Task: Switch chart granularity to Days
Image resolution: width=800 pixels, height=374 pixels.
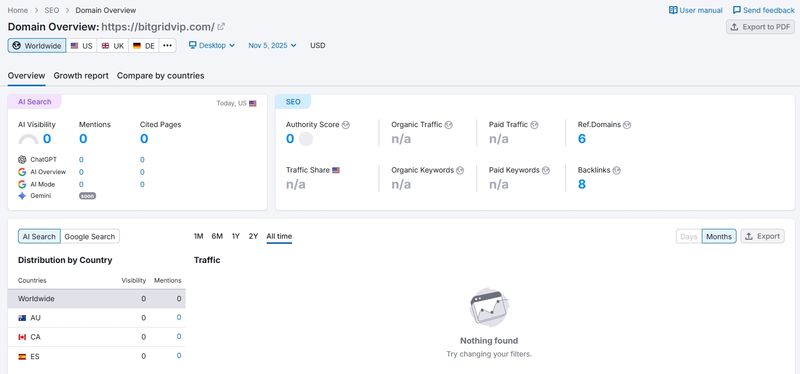Action: pos(689,236)
